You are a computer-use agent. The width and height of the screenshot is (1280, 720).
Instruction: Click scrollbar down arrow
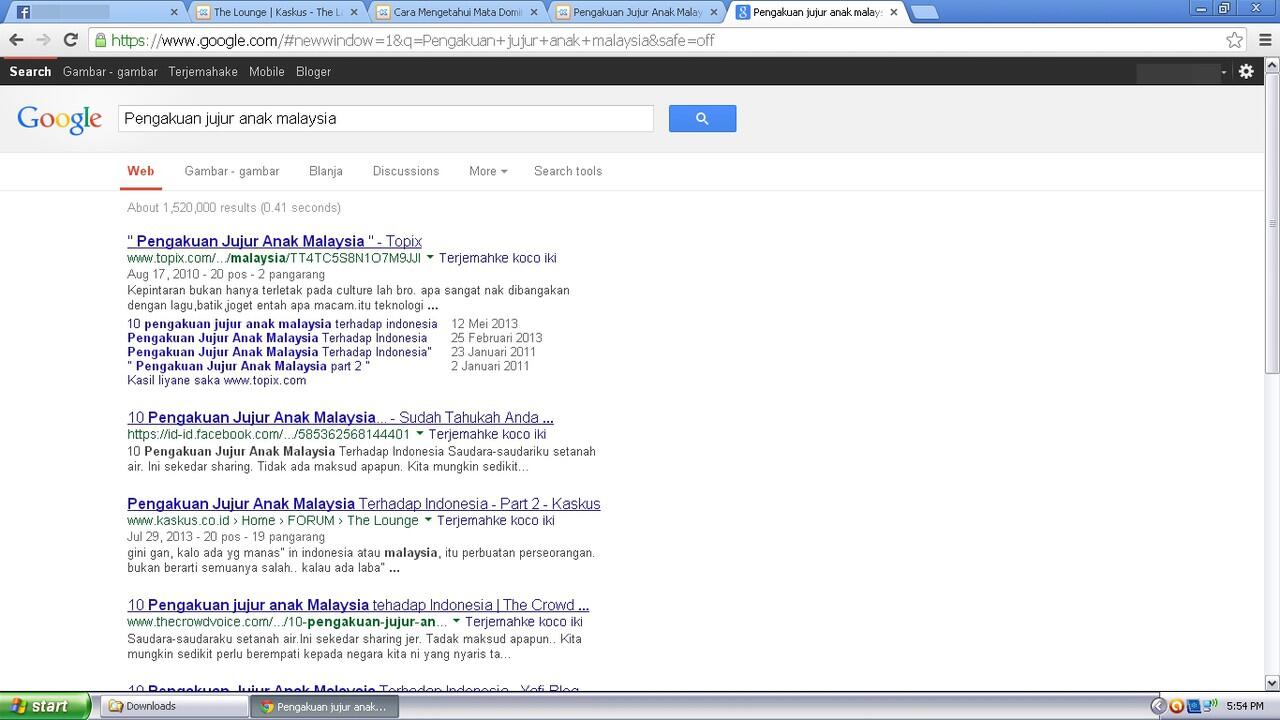tap(1272, 683)
